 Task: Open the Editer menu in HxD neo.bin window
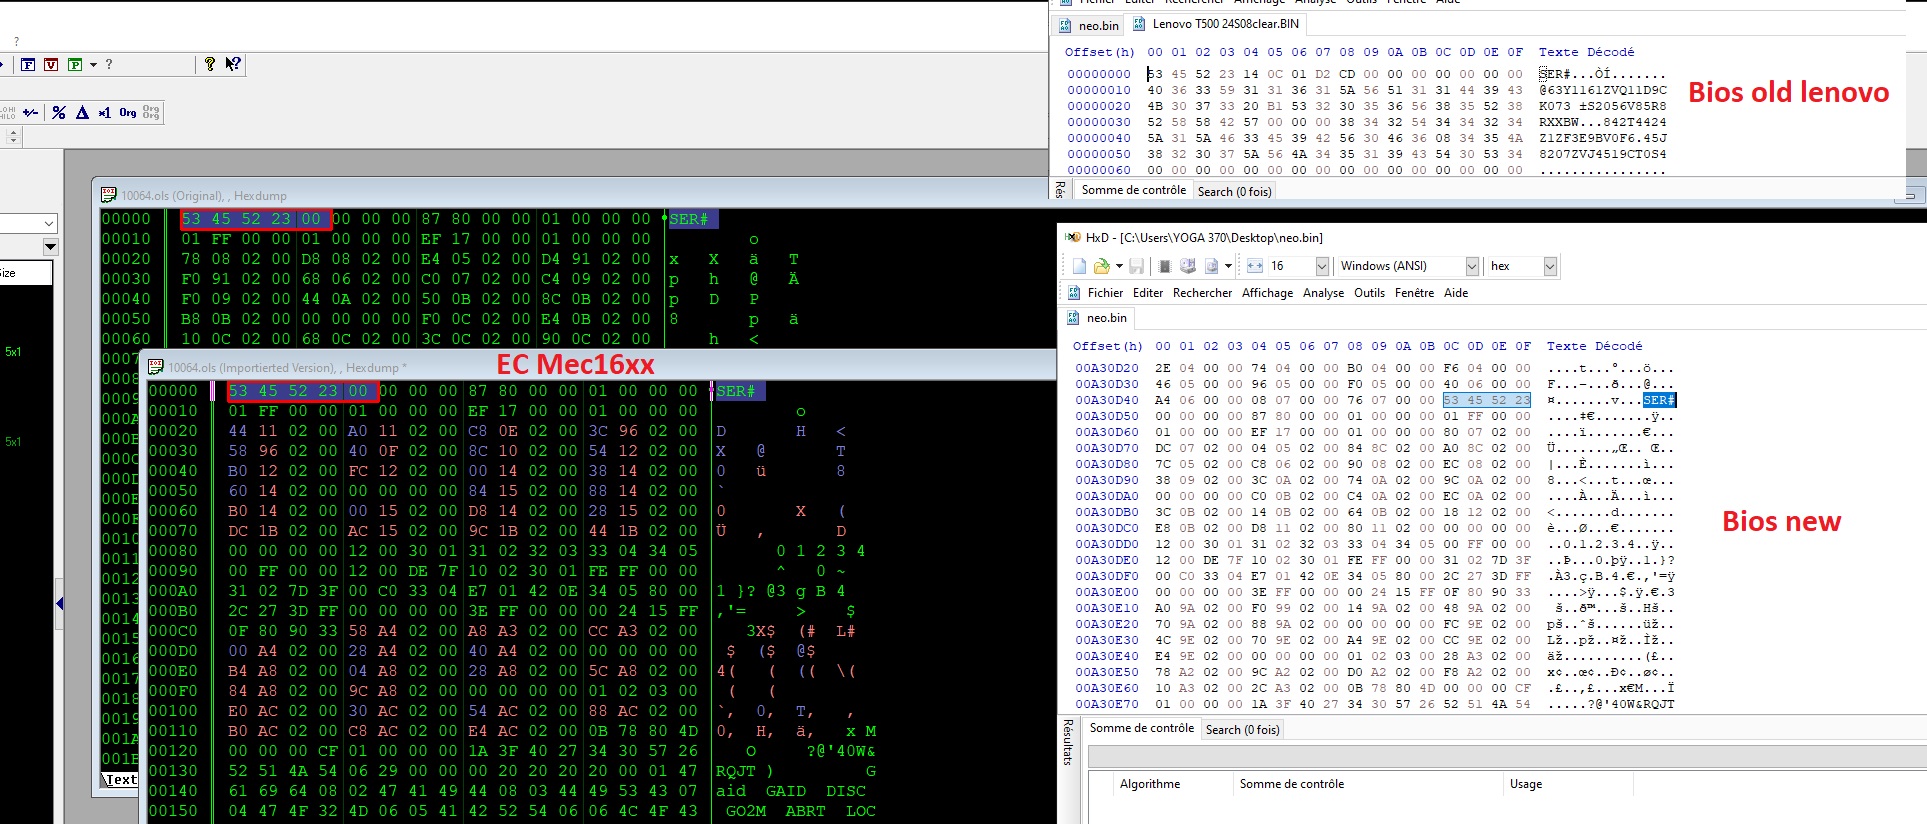1148,293
